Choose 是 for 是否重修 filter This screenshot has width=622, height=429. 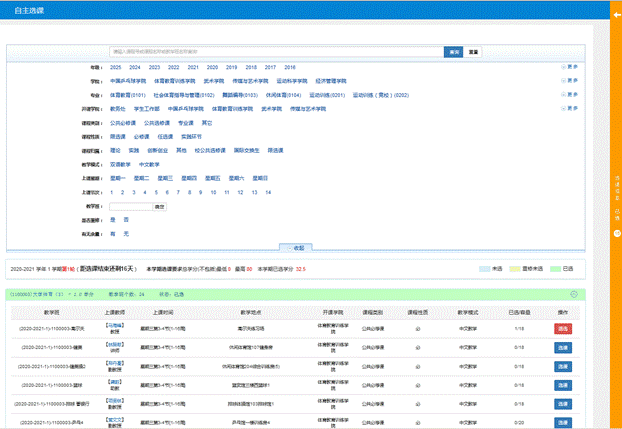[x=113, y=219]
